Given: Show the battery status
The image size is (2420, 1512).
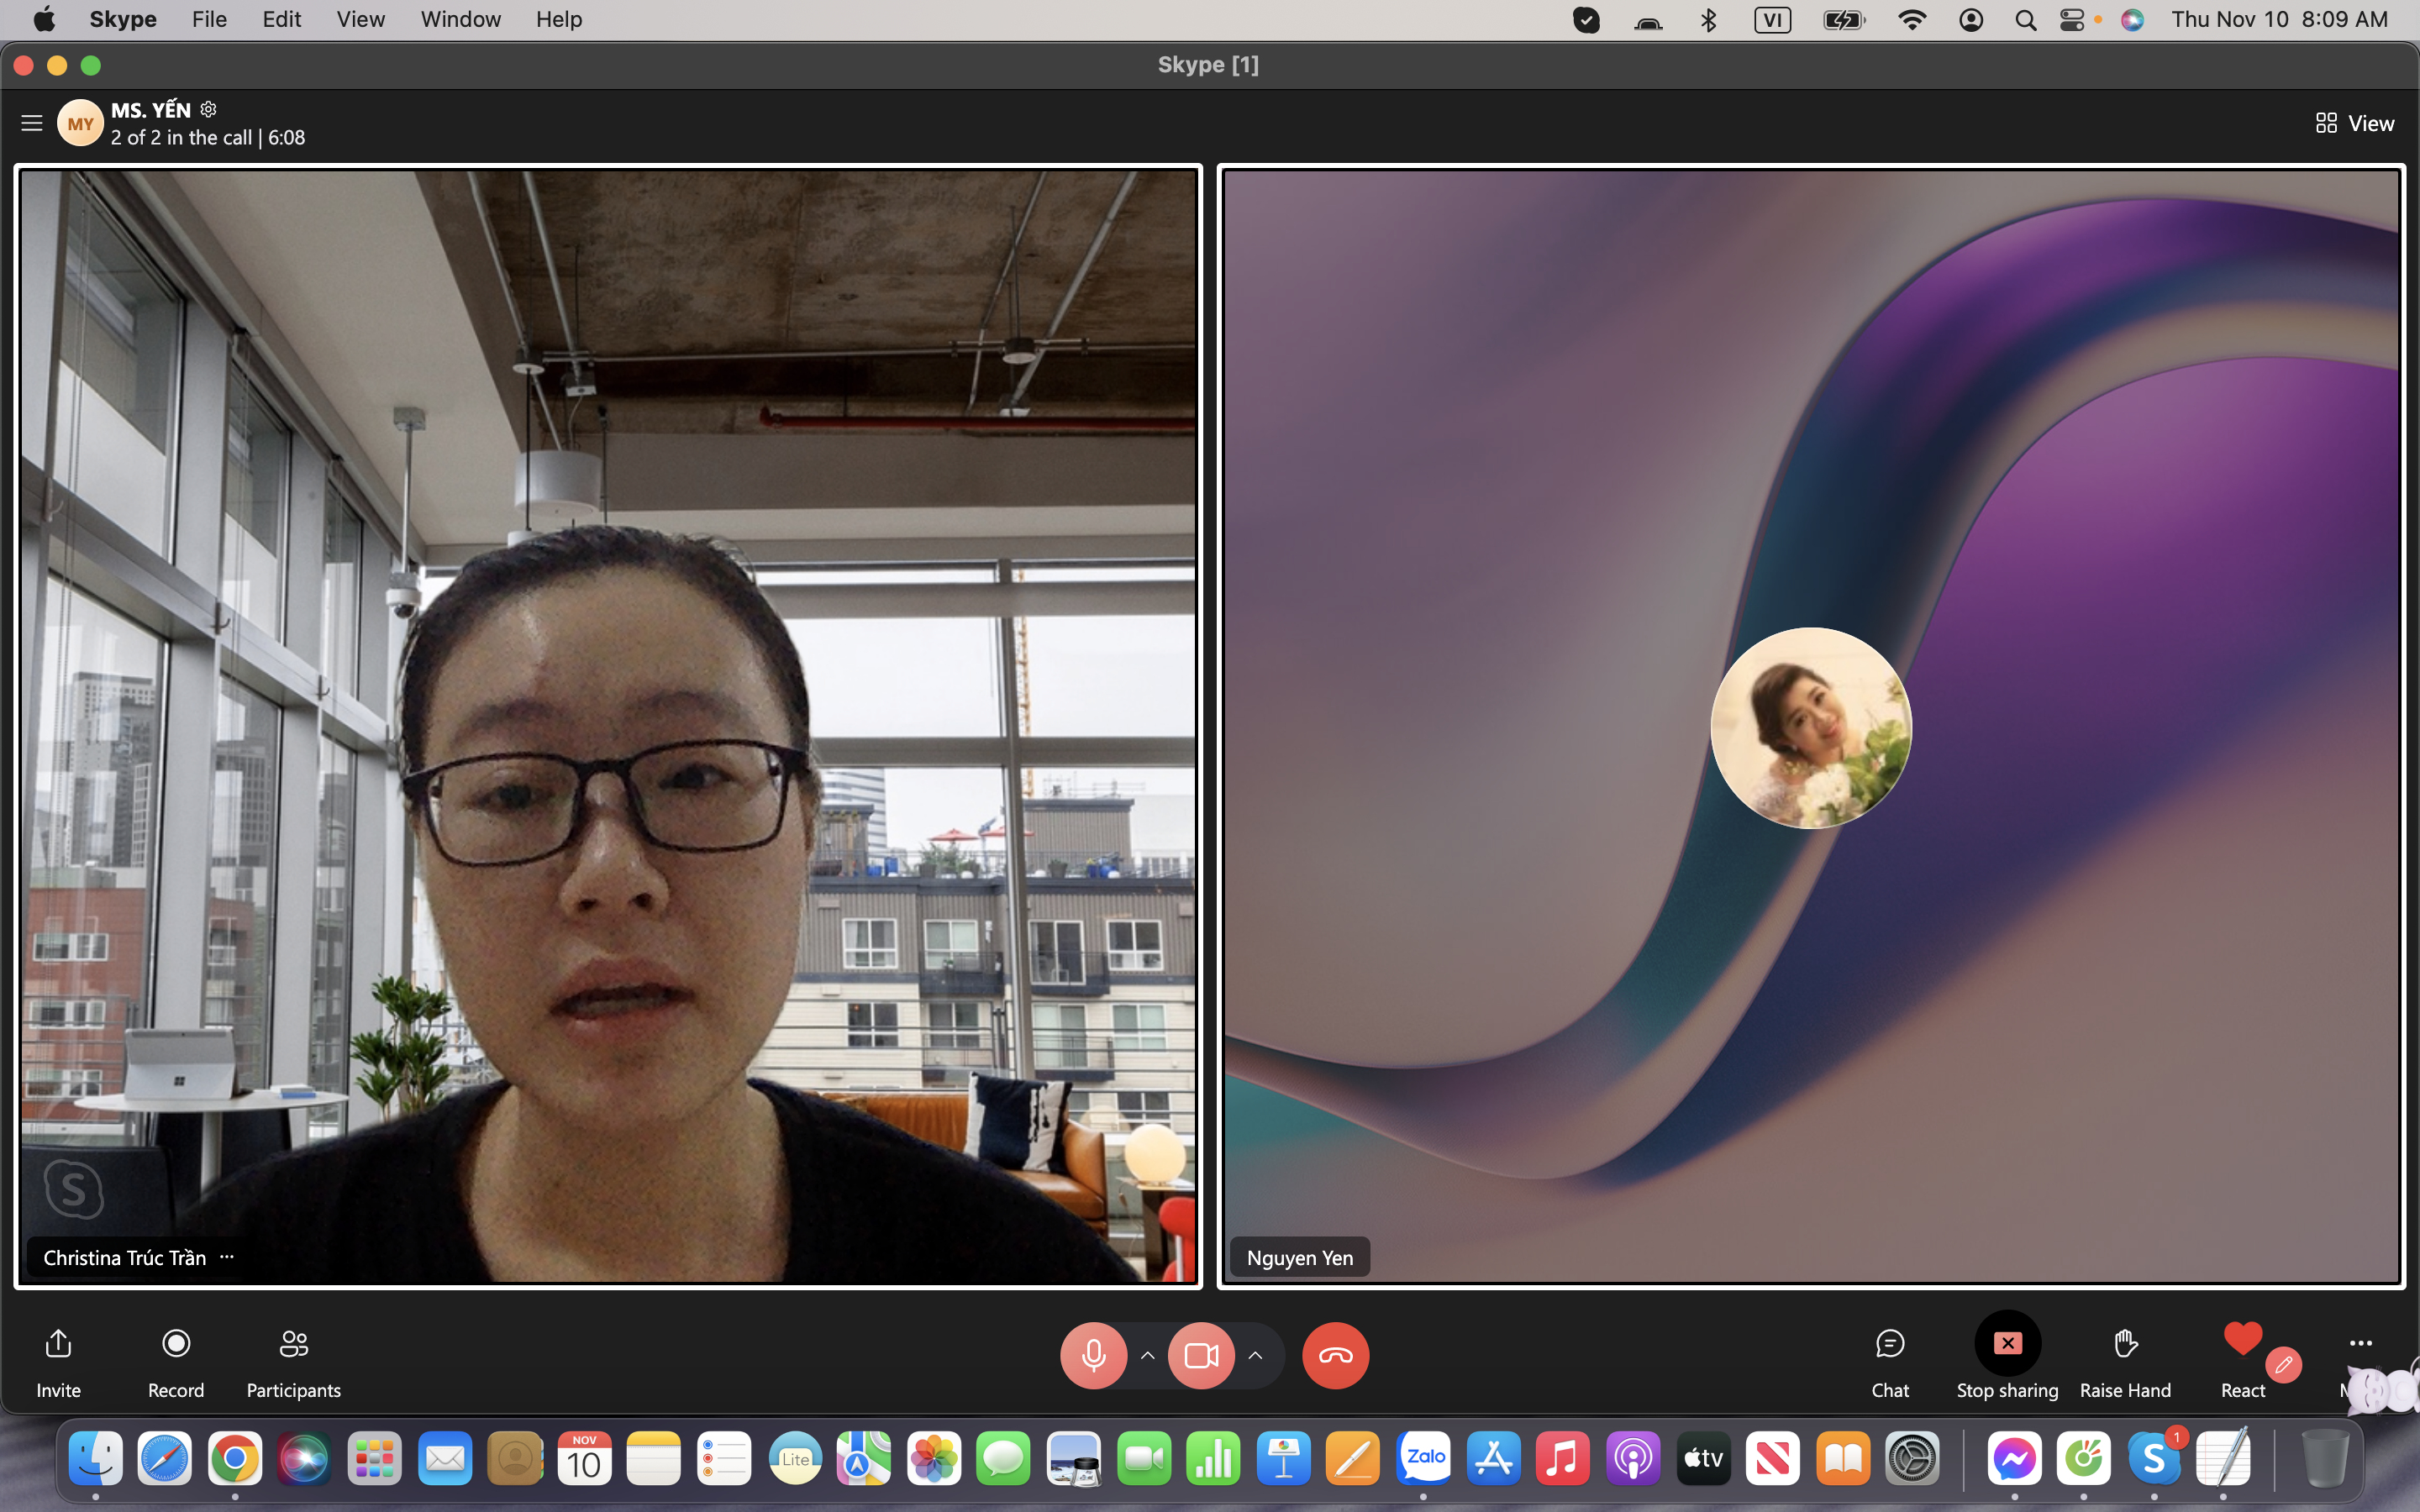Looking at the screenshot, I should tap(1844, 20).
